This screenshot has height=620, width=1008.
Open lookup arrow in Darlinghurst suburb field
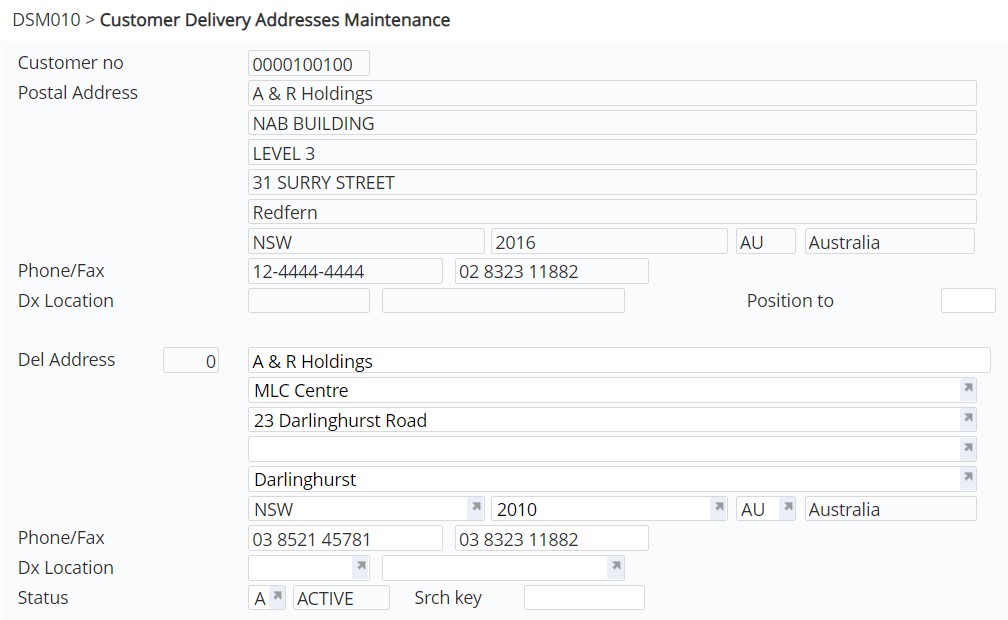[967, 478]
